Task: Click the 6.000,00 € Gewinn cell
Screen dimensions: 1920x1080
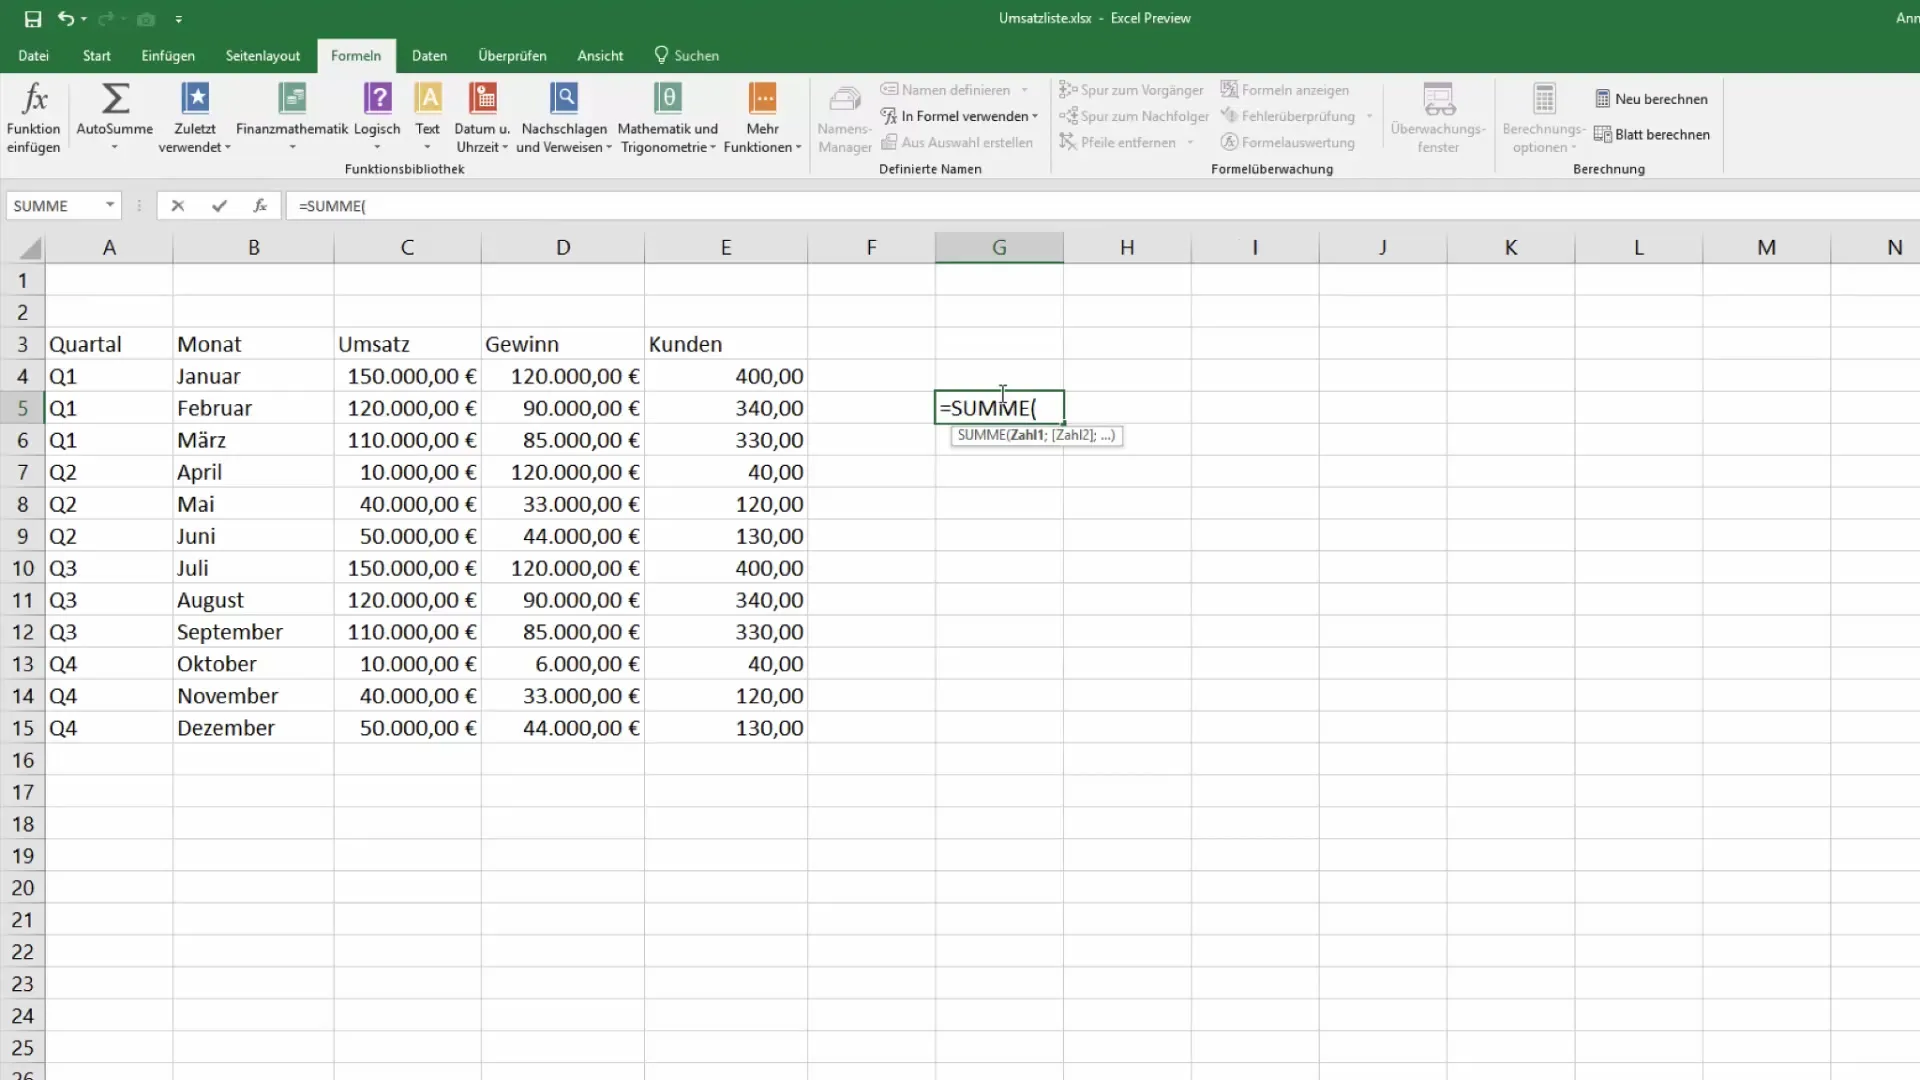Action: coord(563,664)
